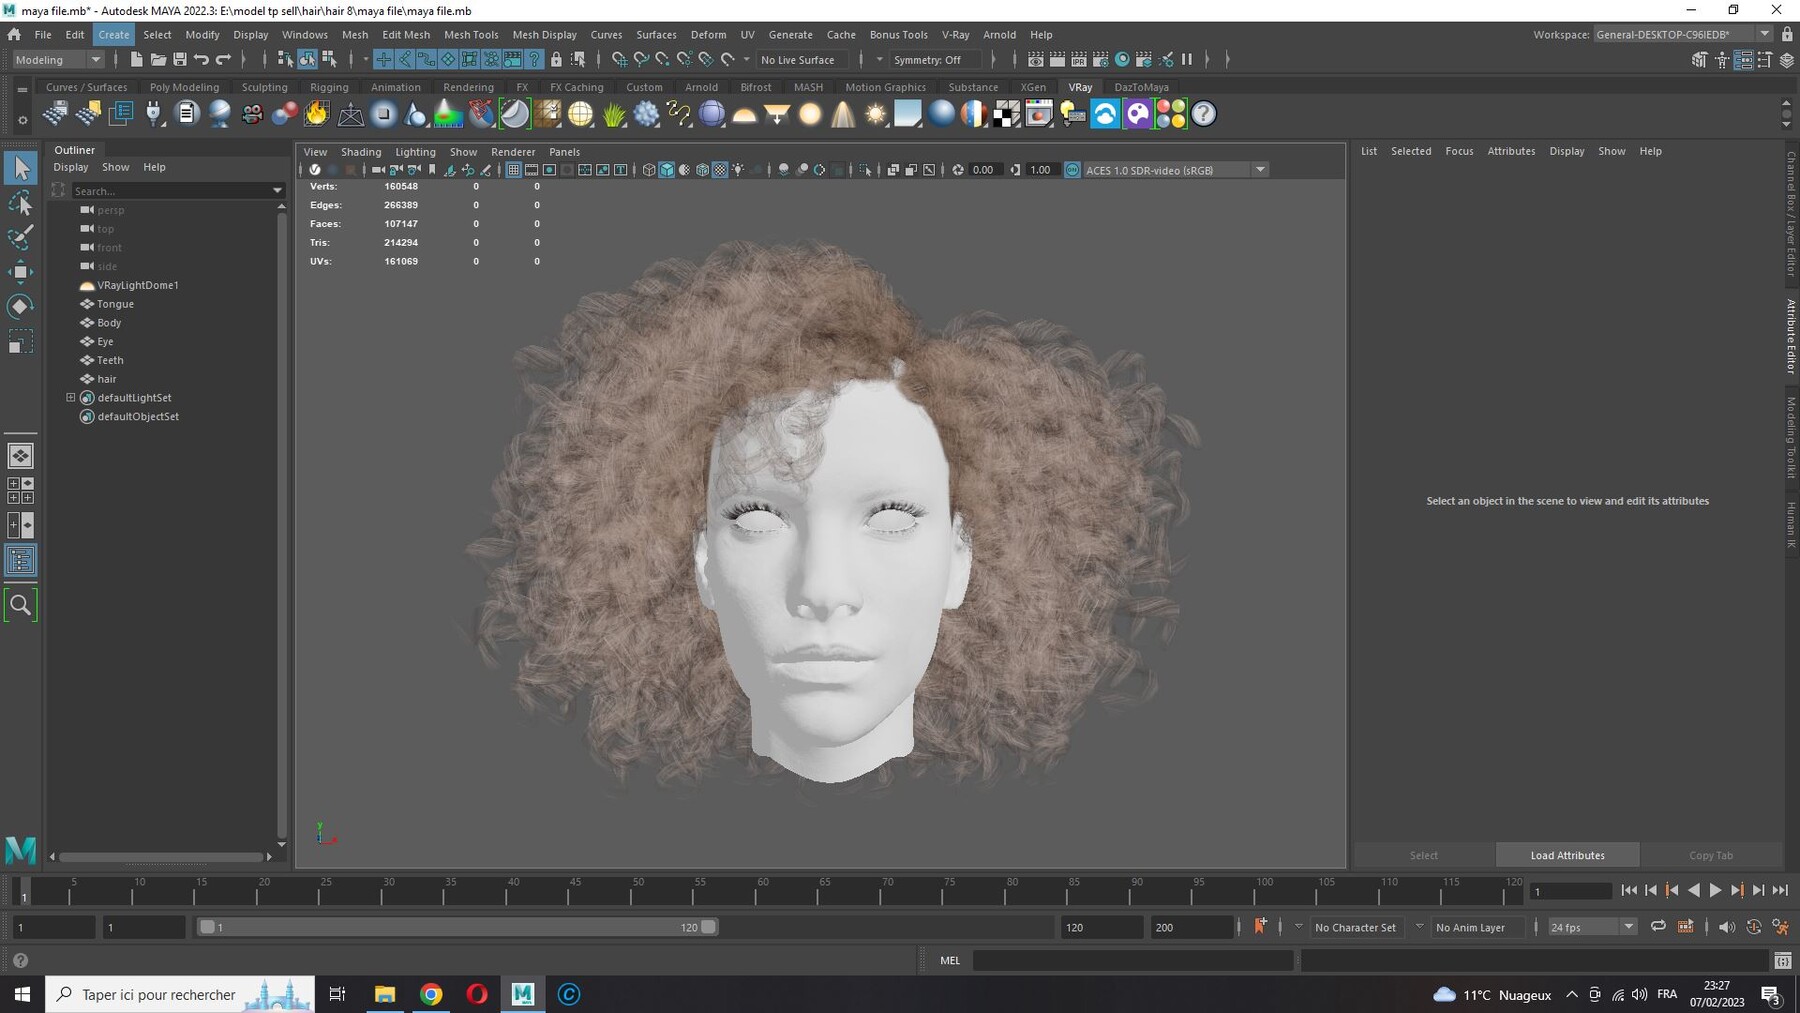
Task: Choose the Rotate tool in toolbox
Action: point(20,306)
